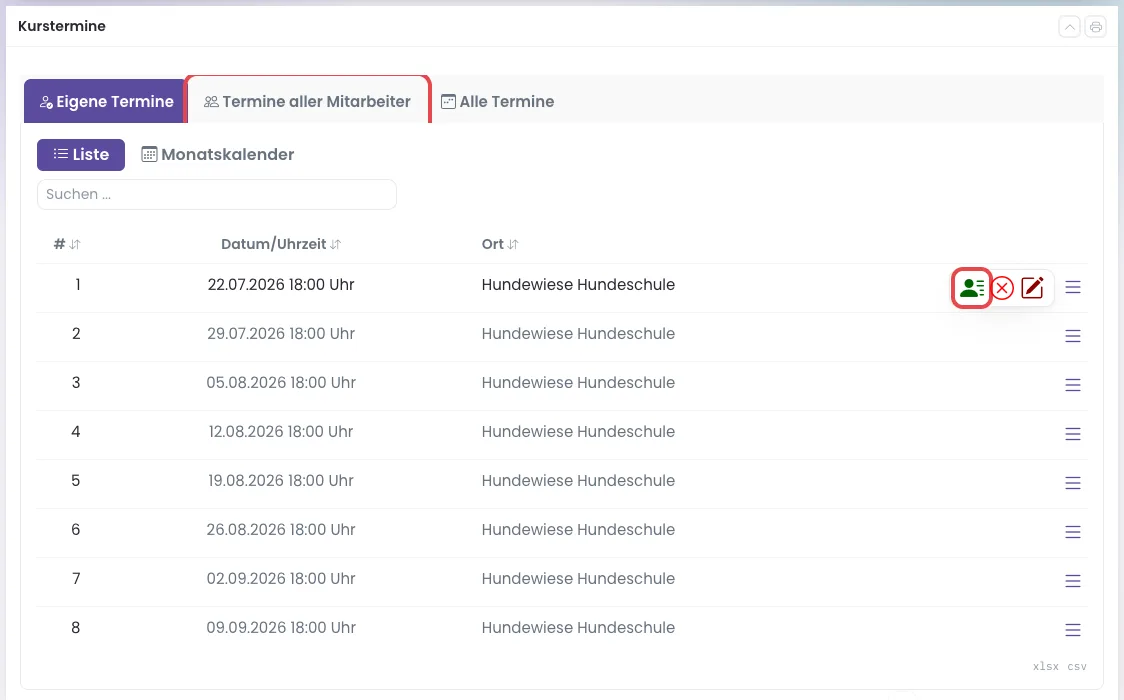The width and height of the screenshot is (1124, 700).
Task: Open row menu for 02.09.2026 appointment
Action: 1072,581
